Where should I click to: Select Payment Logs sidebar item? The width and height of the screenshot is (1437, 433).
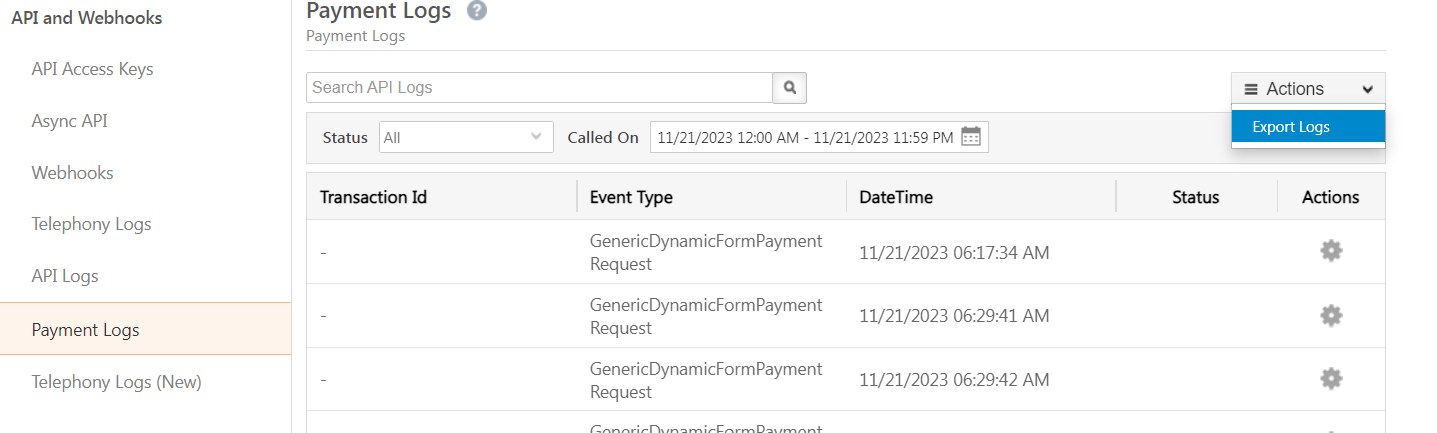pyautogui.click(x=85, y=329)
